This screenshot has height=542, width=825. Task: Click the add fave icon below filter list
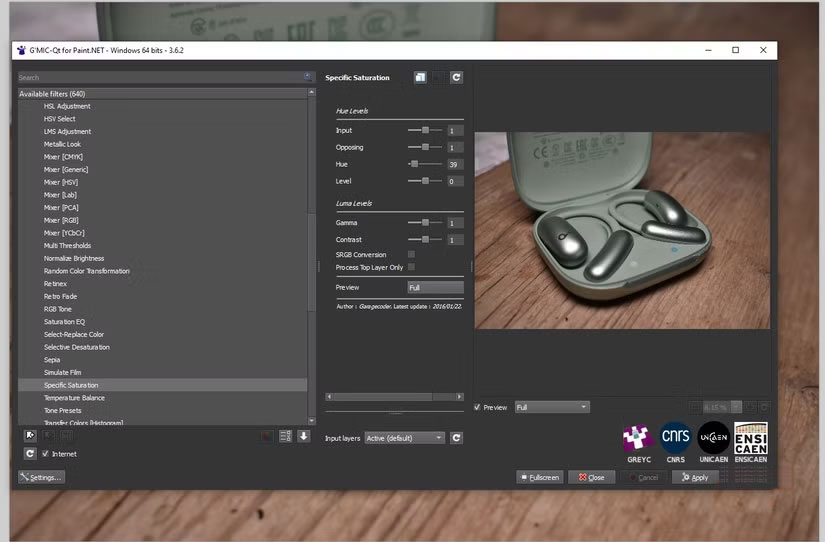tap(29, 436)
